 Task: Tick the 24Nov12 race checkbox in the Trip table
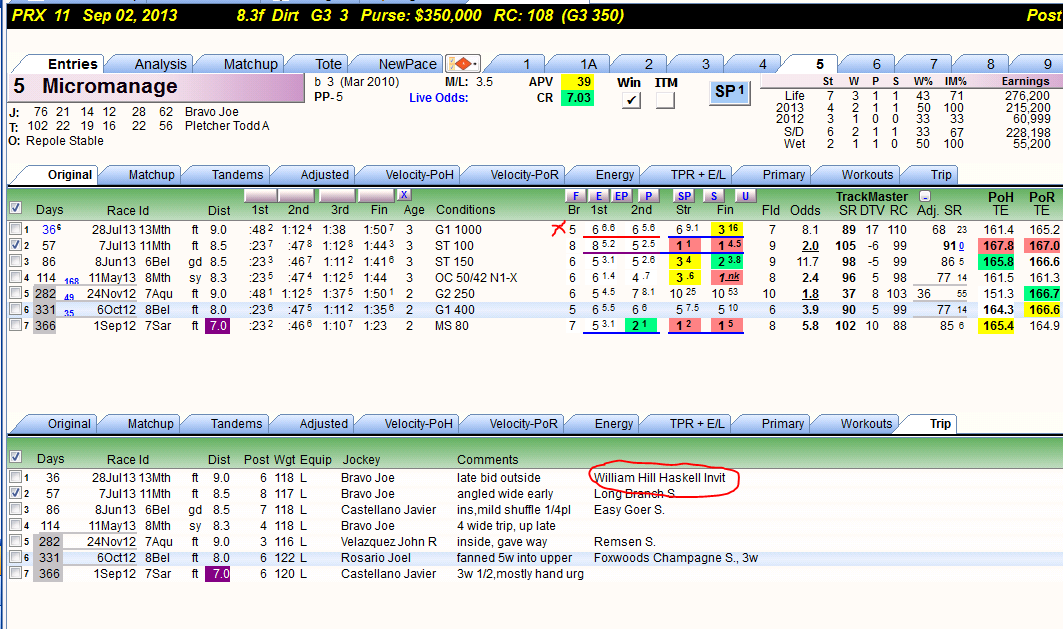(16, 542)
